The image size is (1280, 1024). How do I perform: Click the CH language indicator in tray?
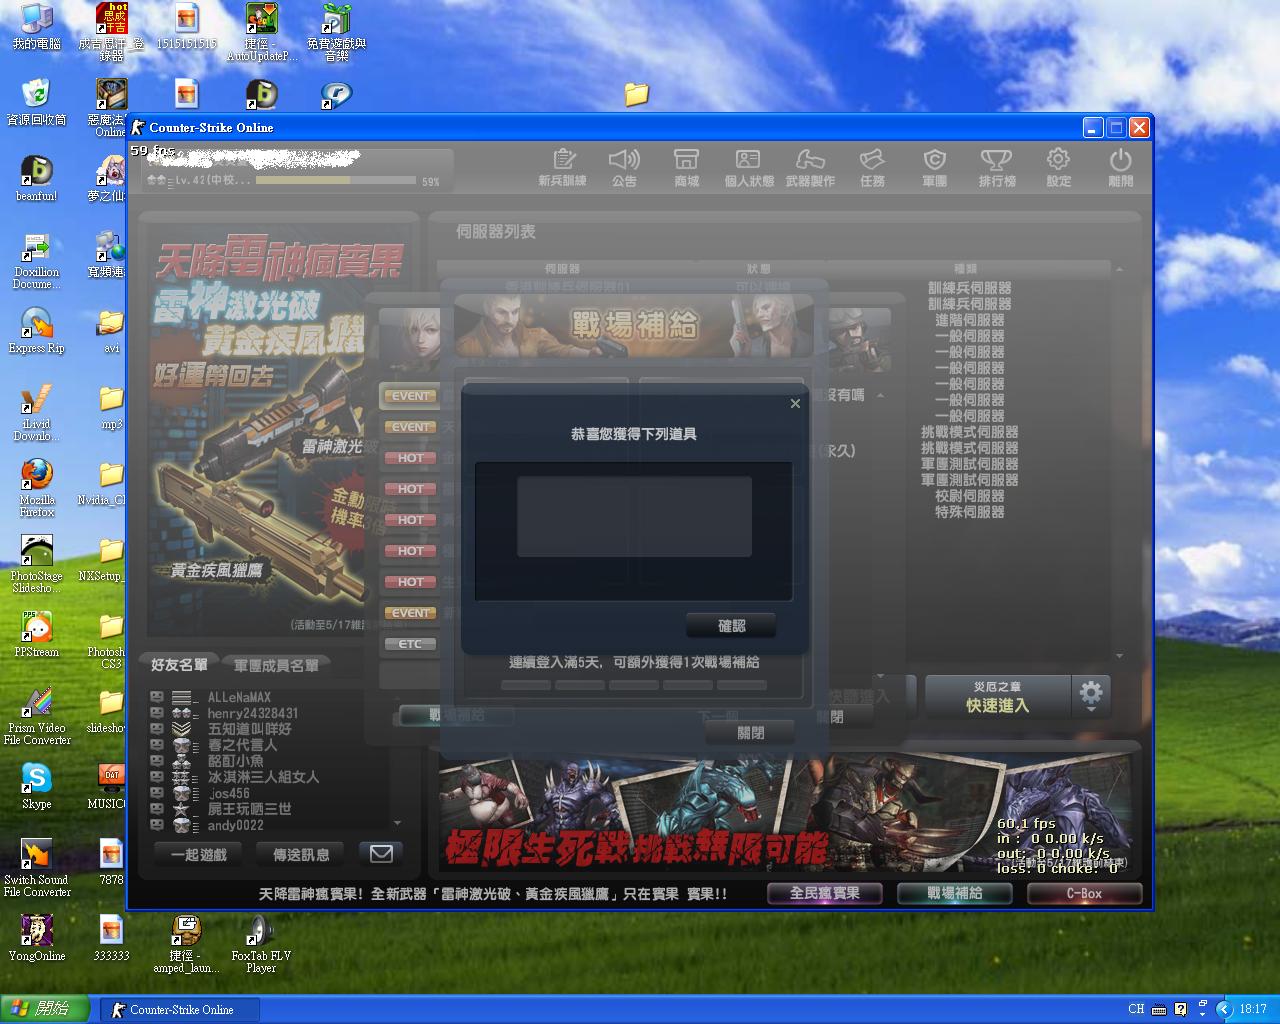1136,1009
